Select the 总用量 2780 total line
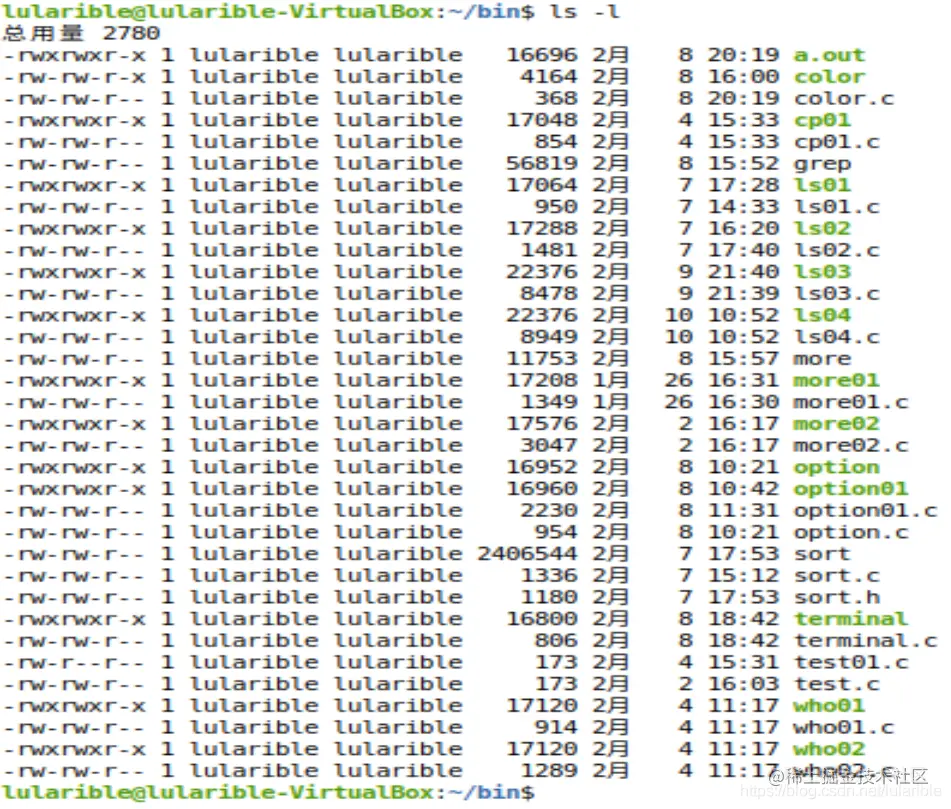This screenshot has height=809, width=951. pyautogui.click(x=81, y=33)
